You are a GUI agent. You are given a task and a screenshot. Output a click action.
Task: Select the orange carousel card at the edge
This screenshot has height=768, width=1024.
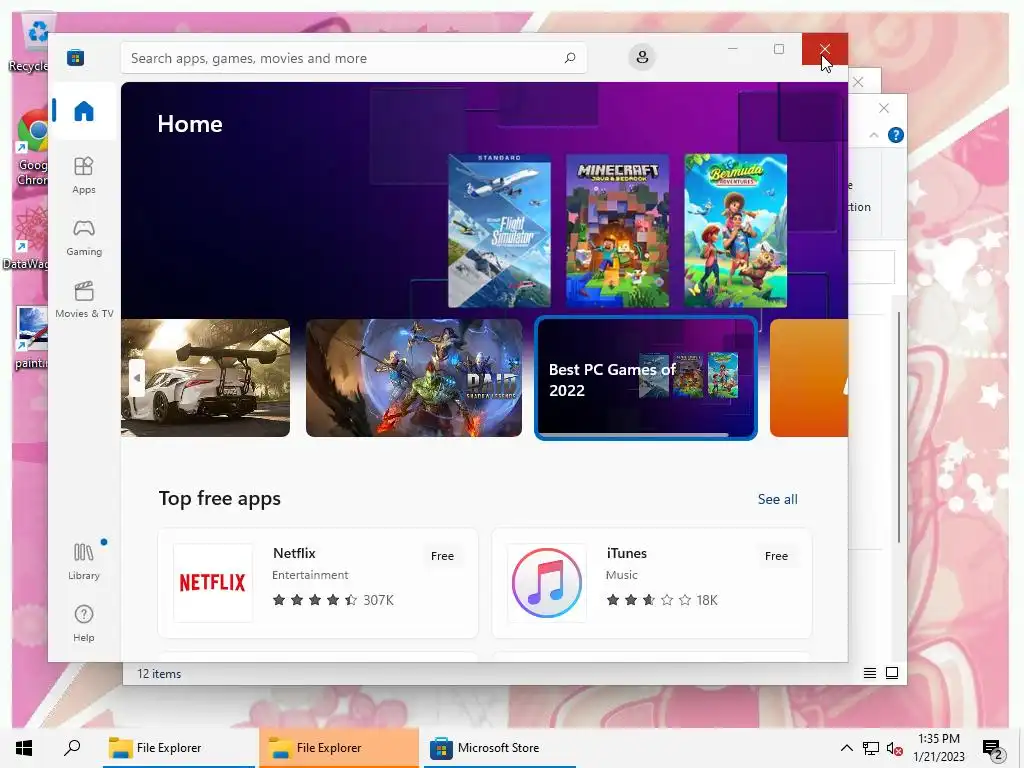tap(808, 377)
